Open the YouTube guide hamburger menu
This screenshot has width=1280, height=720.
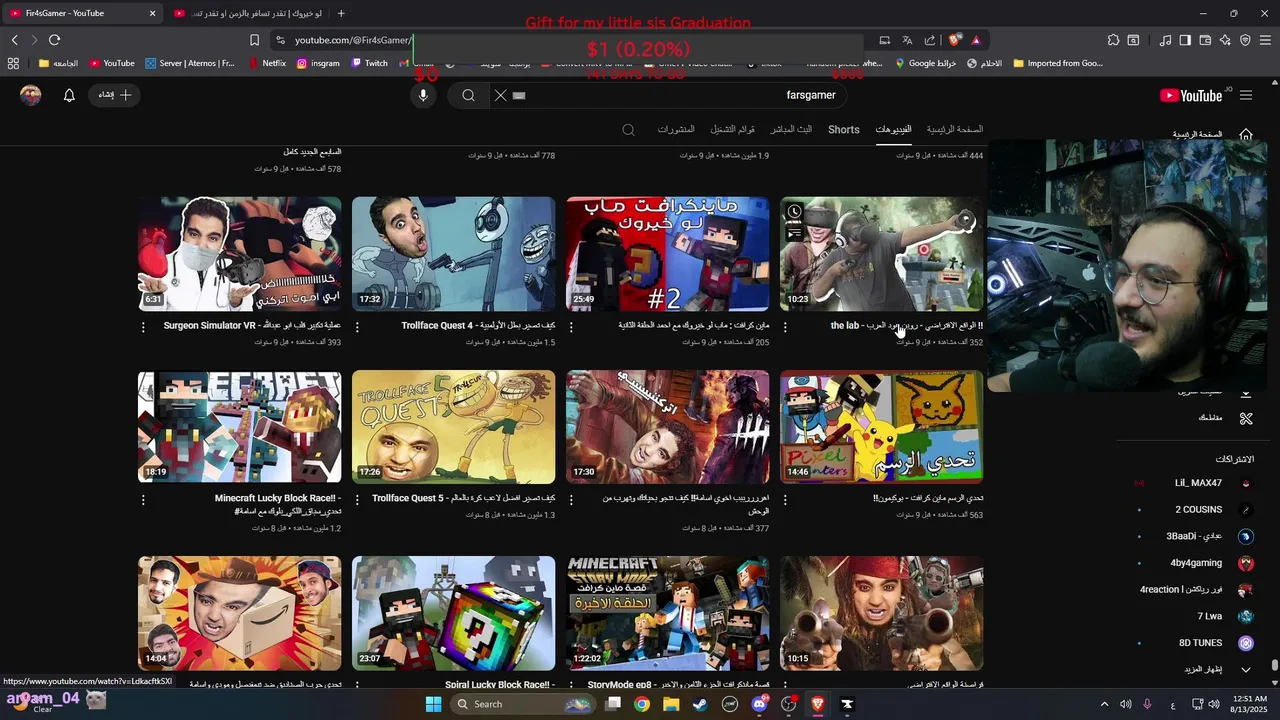pyautogui.click(x=1245, y=95)
